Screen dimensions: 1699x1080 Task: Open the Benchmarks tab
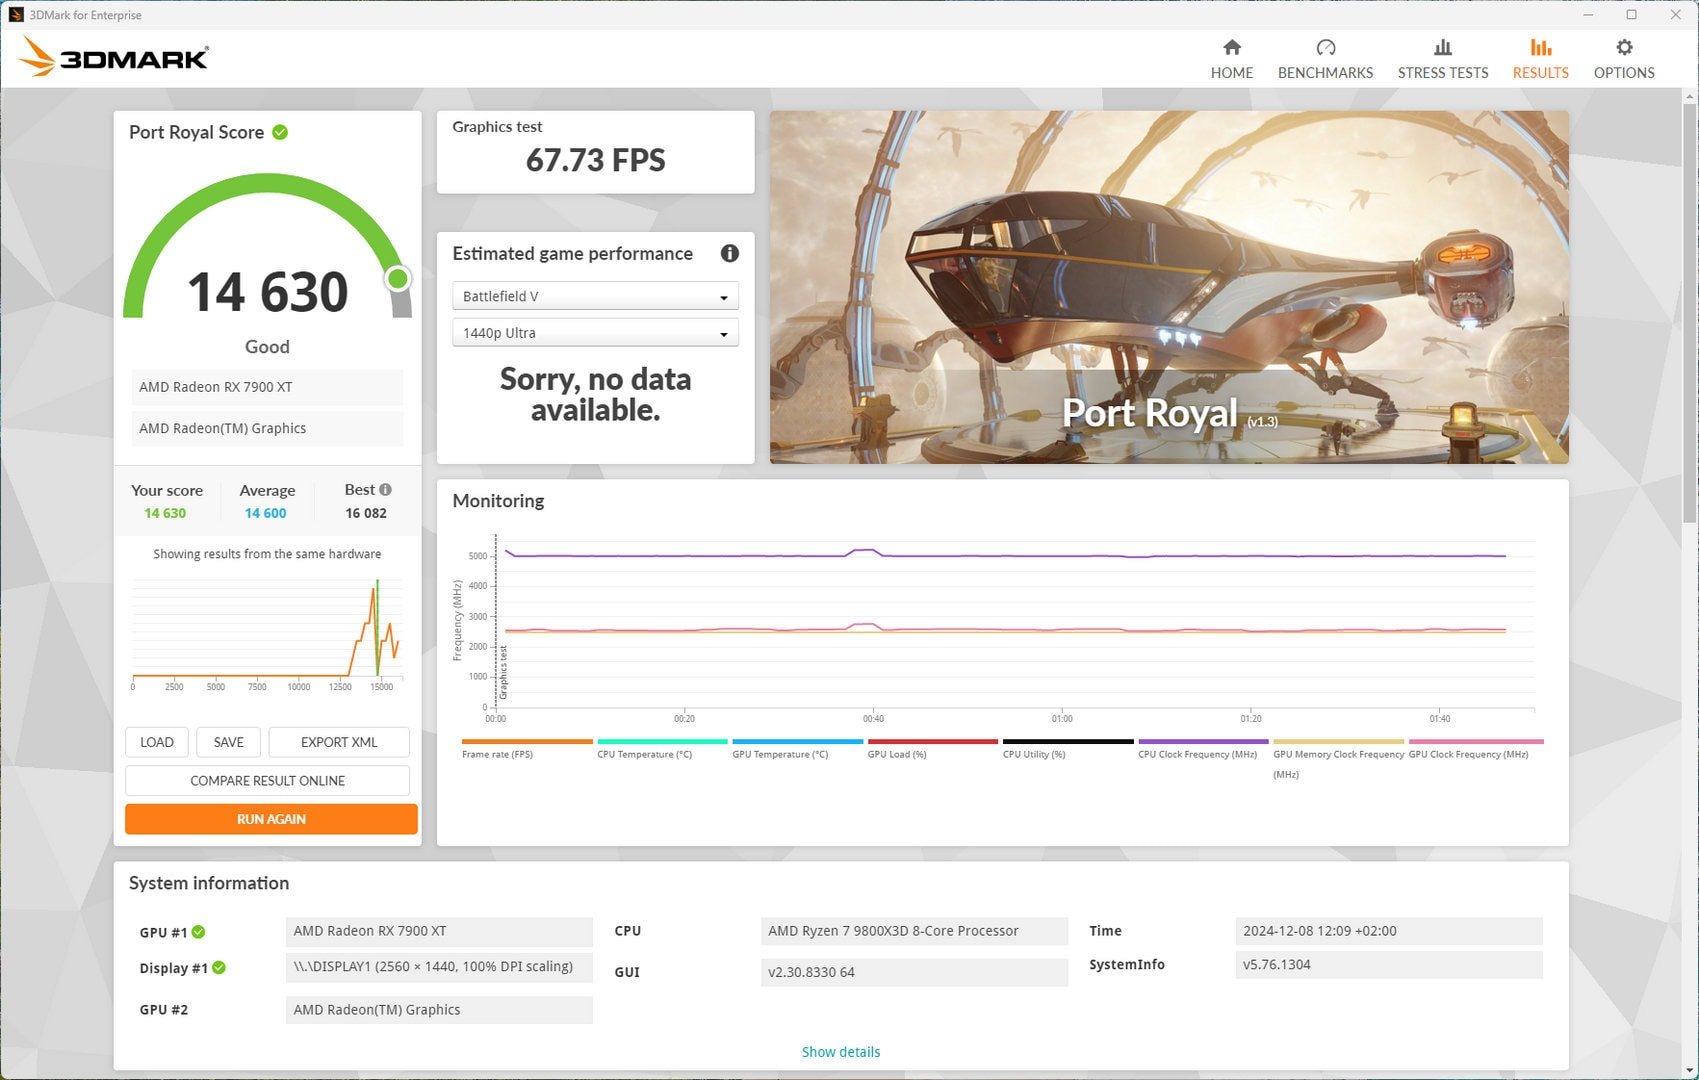tap(1325, 59)
